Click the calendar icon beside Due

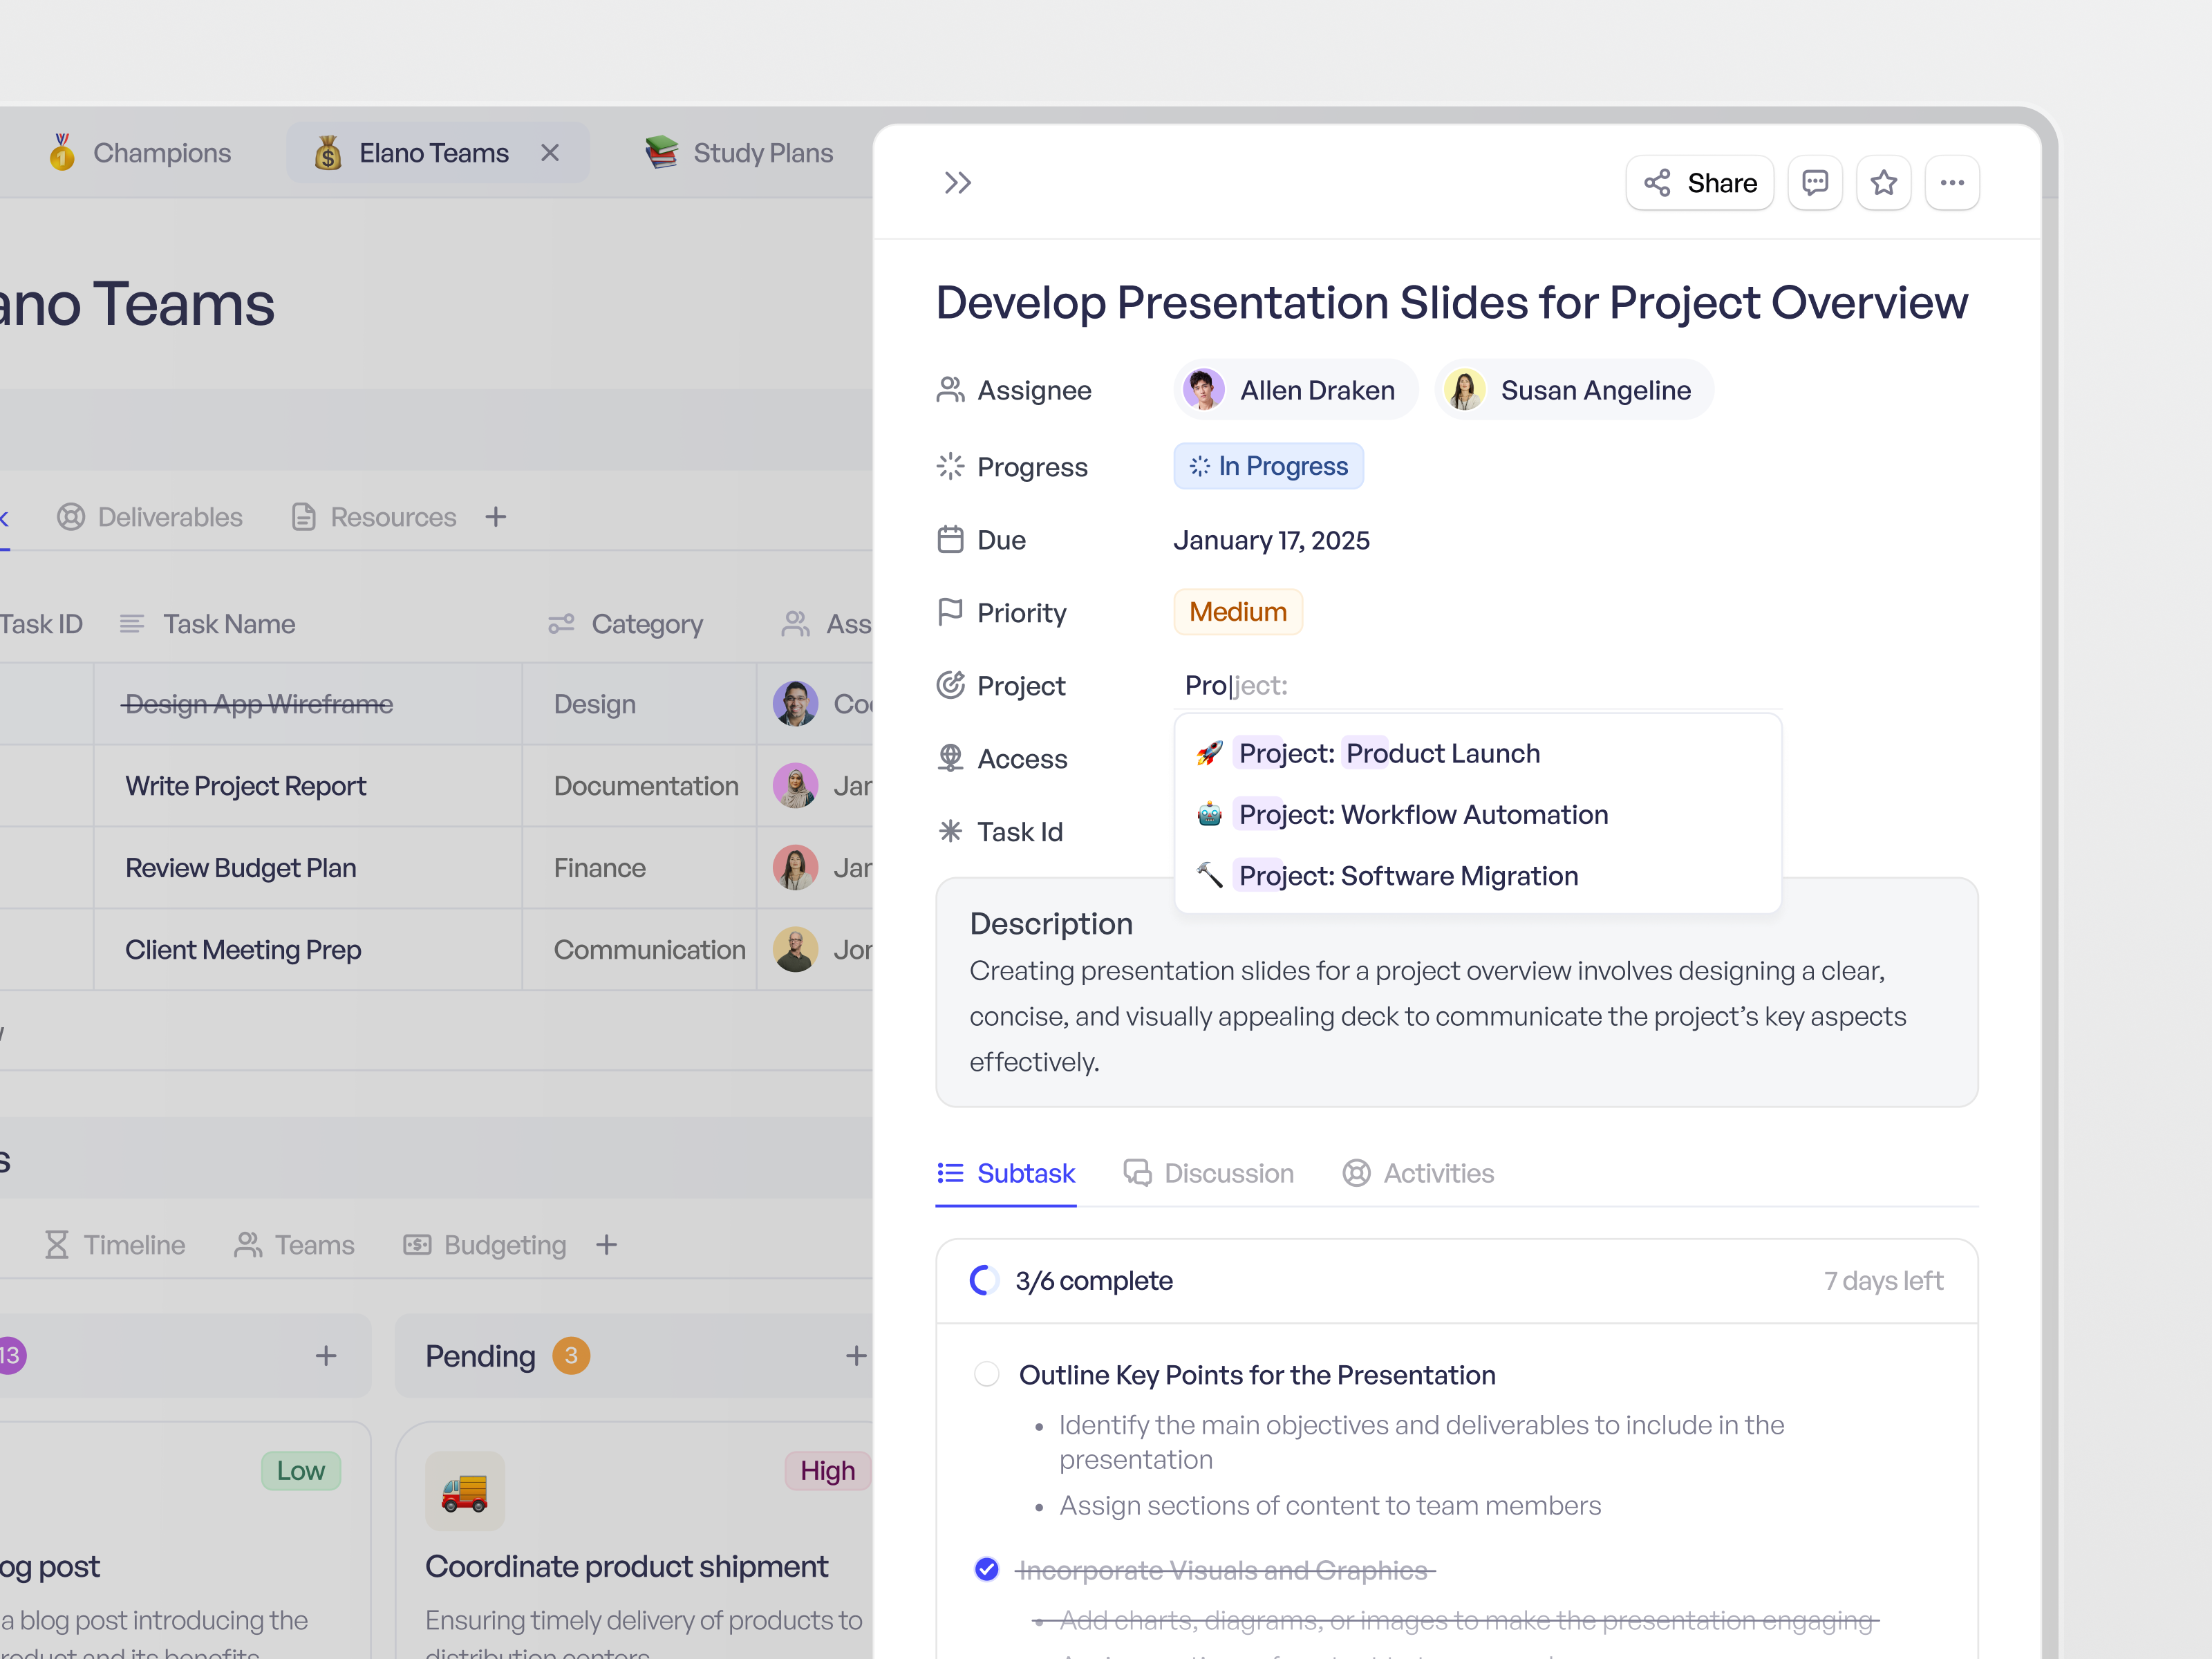coord(950,539)
